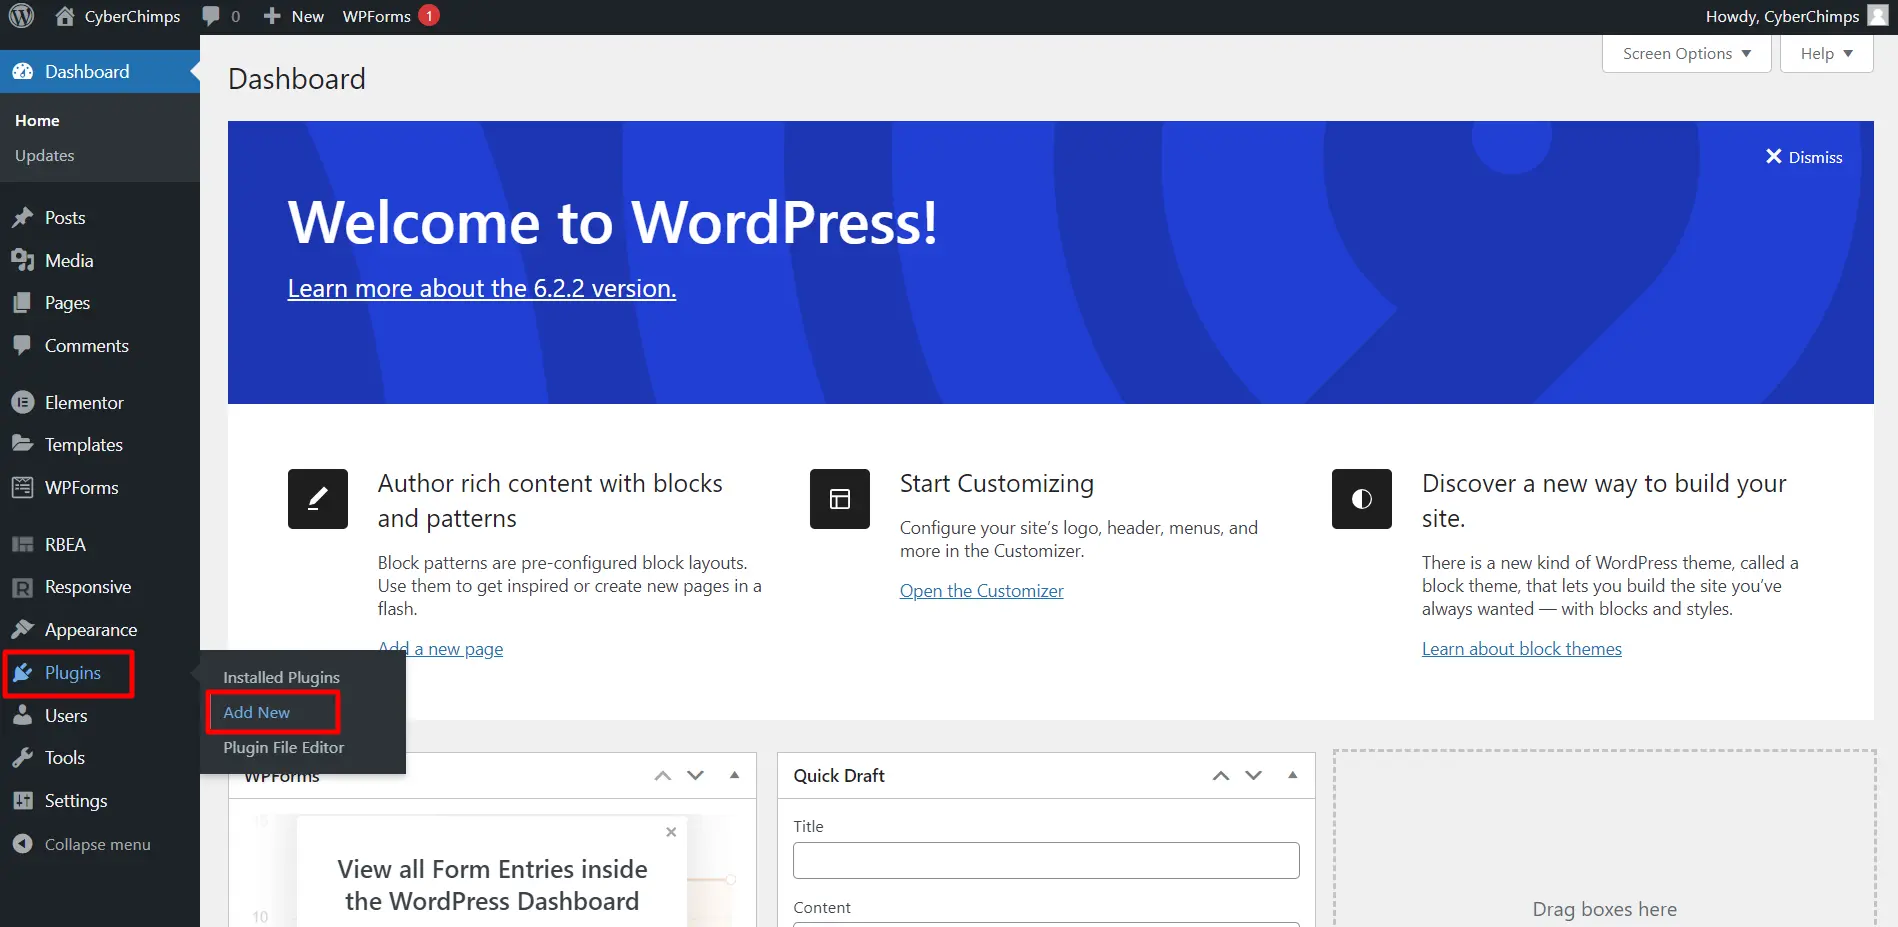1898x927 pixels.
Task: Open the WPForms notification badge
Action: pyautogui.click(x=429, y=16)
